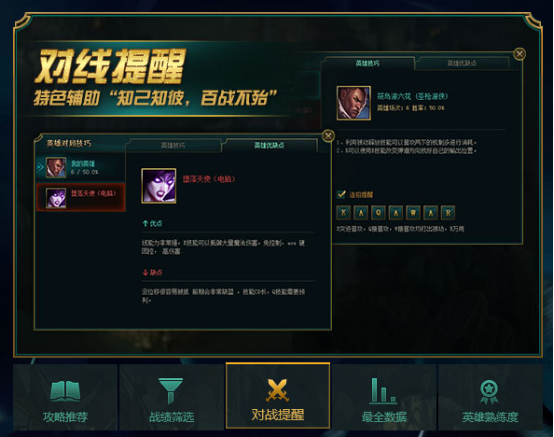Close the 英雄对局技巧 panel
Viewport: 554px width, 437px height.
[x=328, y=136]
